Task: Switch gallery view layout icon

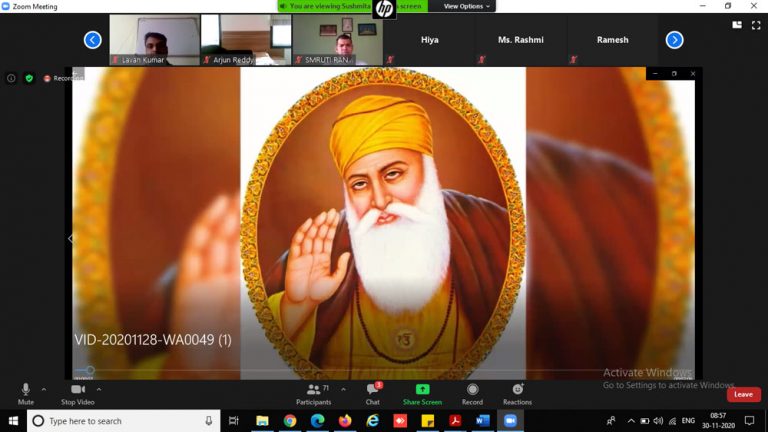Action: click(x=737, y=25)
